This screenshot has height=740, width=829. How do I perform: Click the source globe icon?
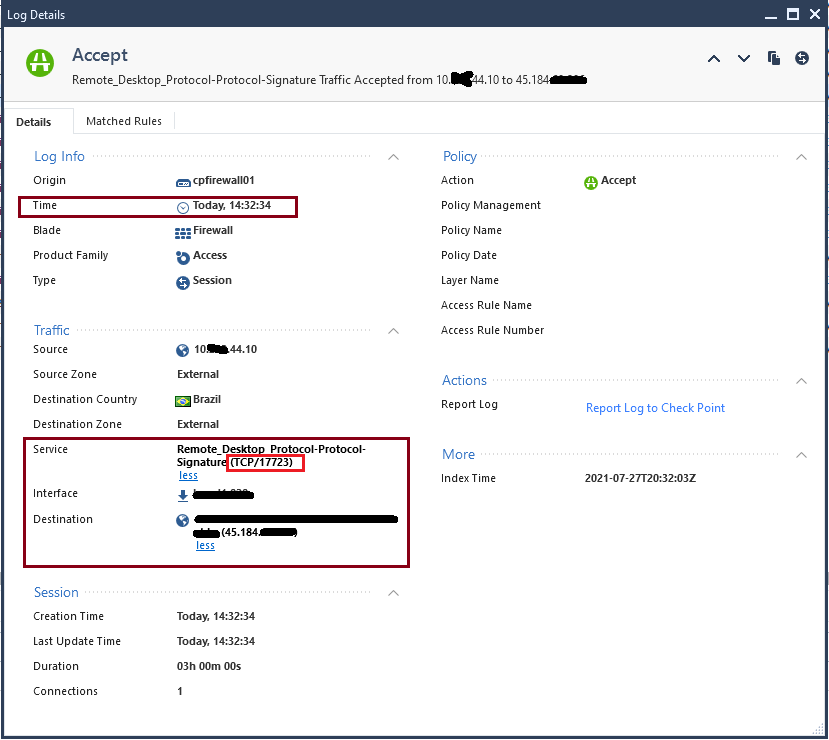pos(183,350)
